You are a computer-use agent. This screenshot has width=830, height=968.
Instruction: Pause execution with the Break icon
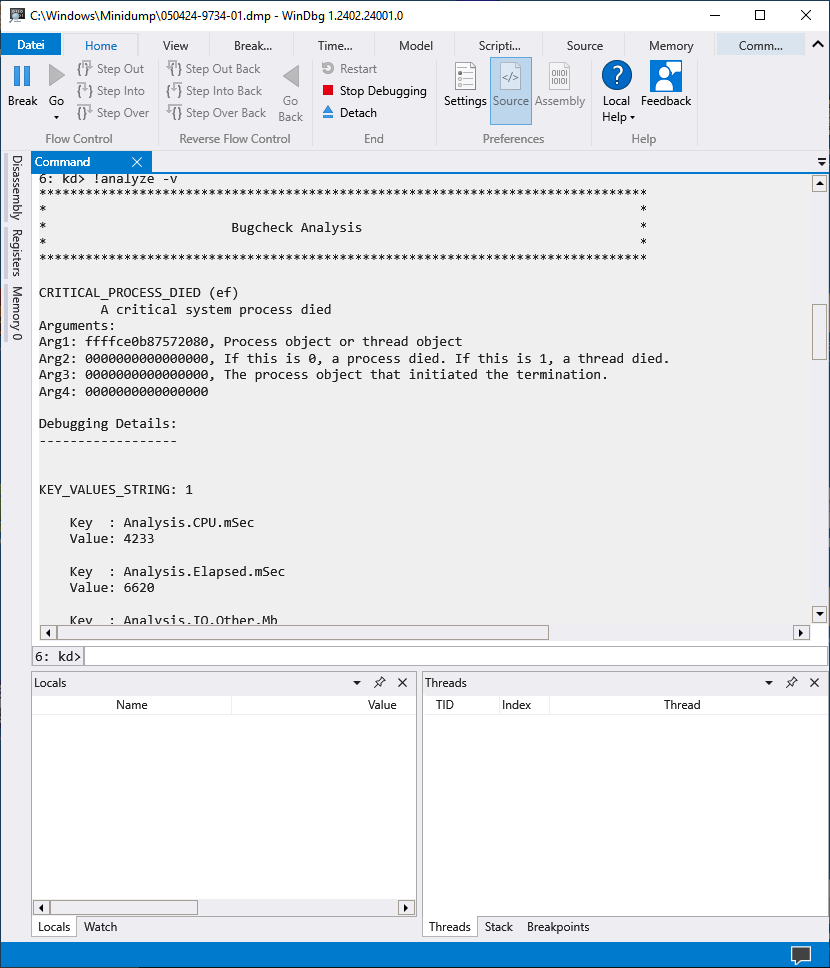pos(22,76)
